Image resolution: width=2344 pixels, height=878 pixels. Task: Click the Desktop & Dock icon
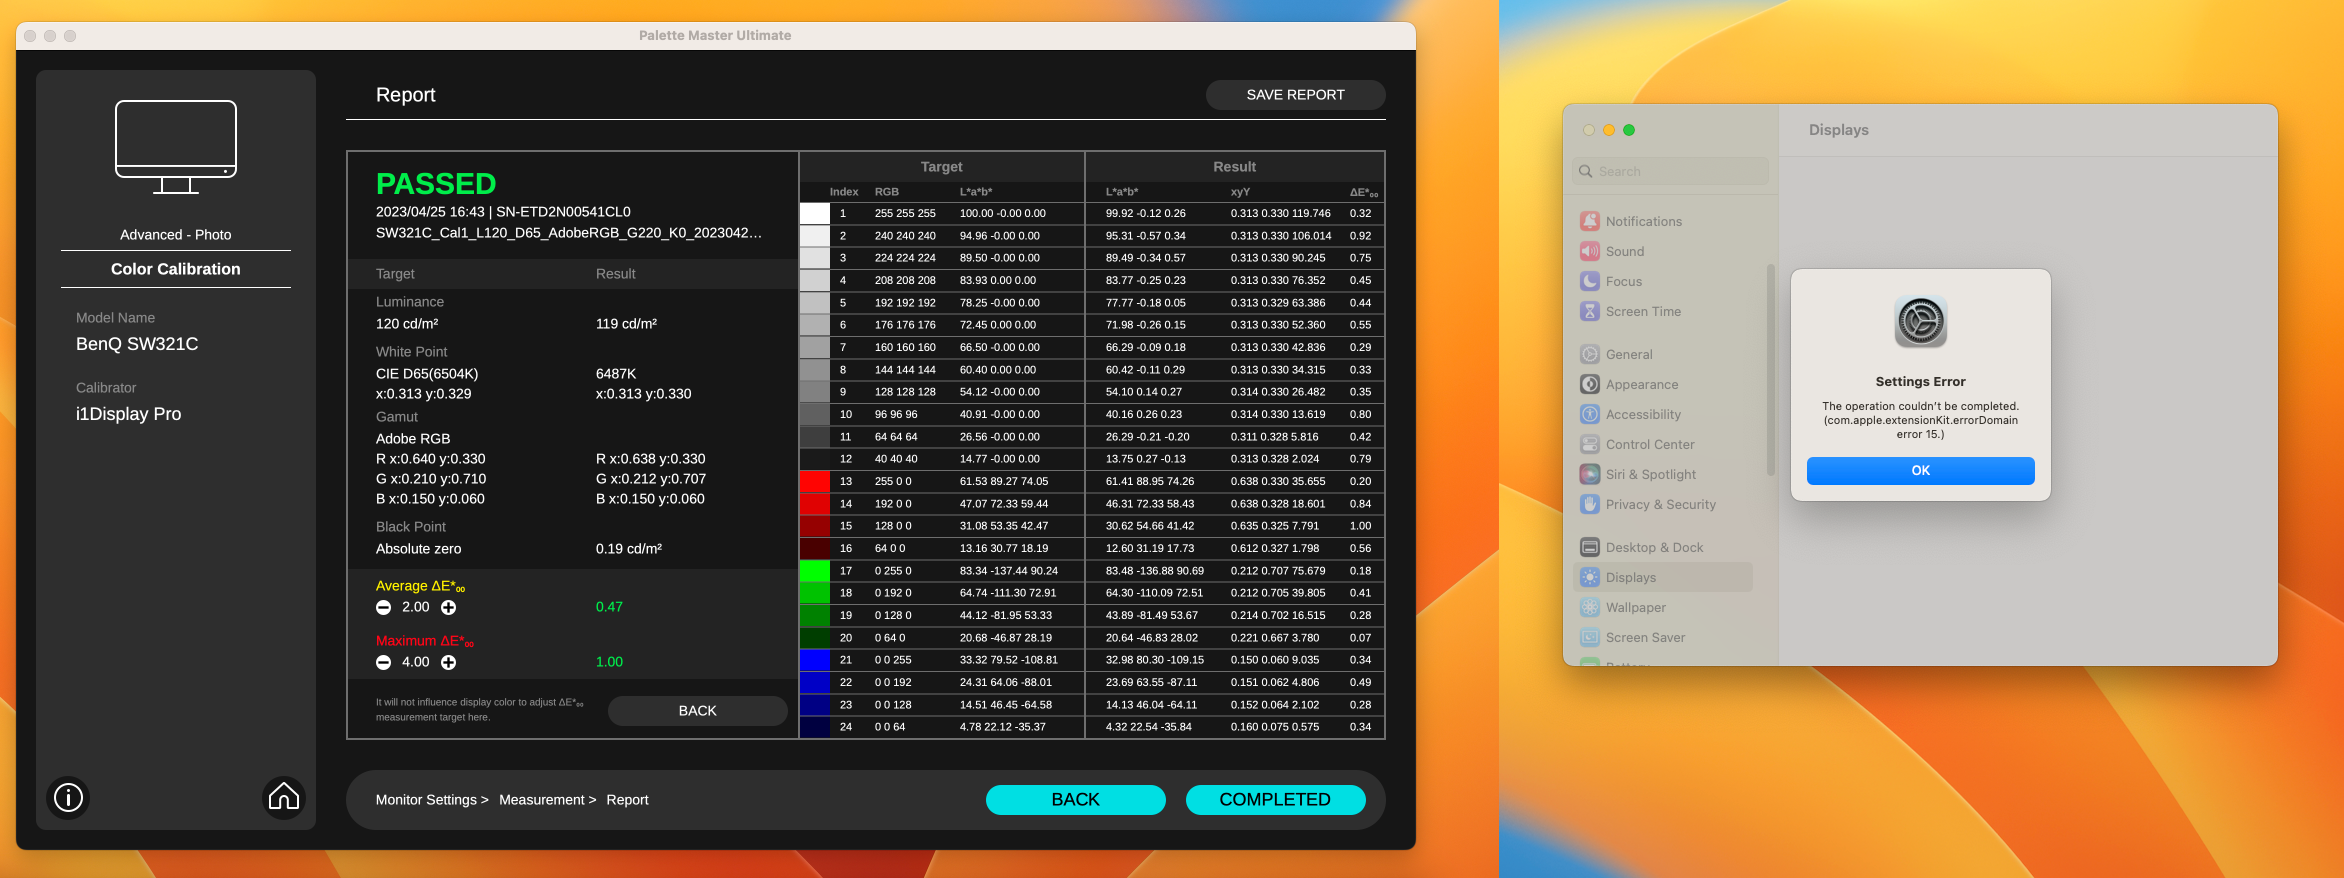(1590, 548)
